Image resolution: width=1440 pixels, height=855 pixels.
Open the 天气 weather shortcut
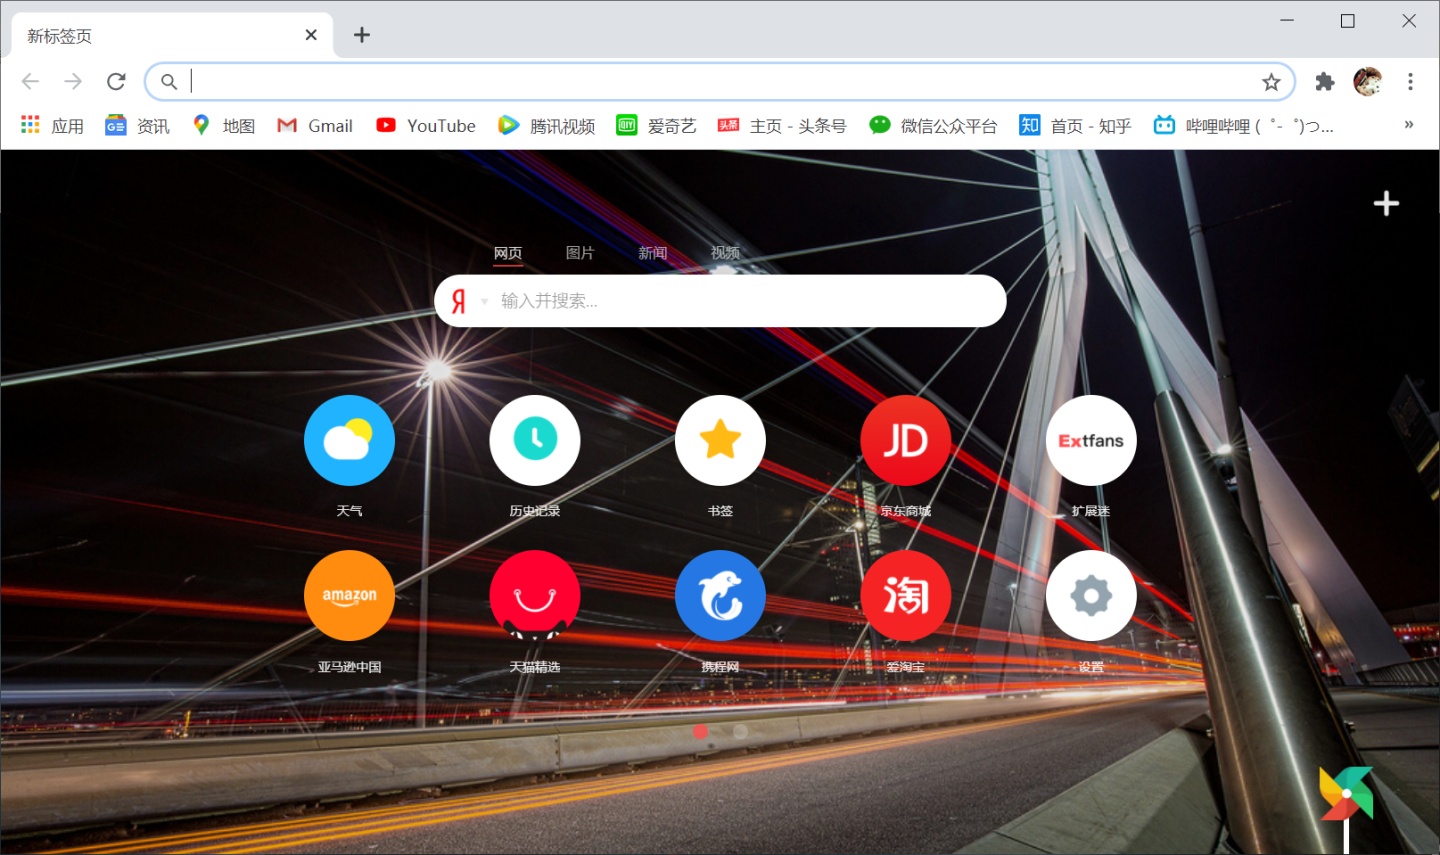[349, 440]
